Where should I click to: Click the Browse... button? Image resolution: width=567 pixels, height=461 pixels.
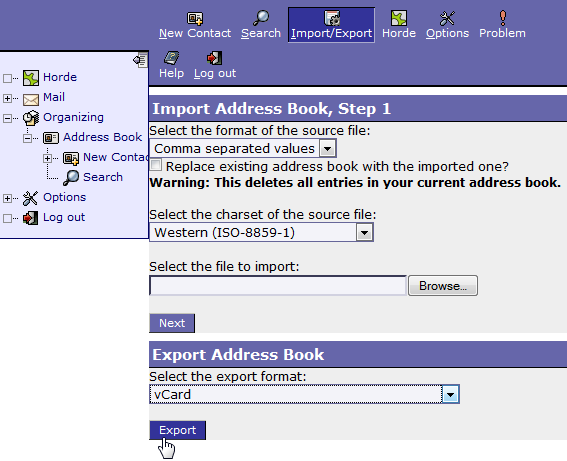pos(443,286)
